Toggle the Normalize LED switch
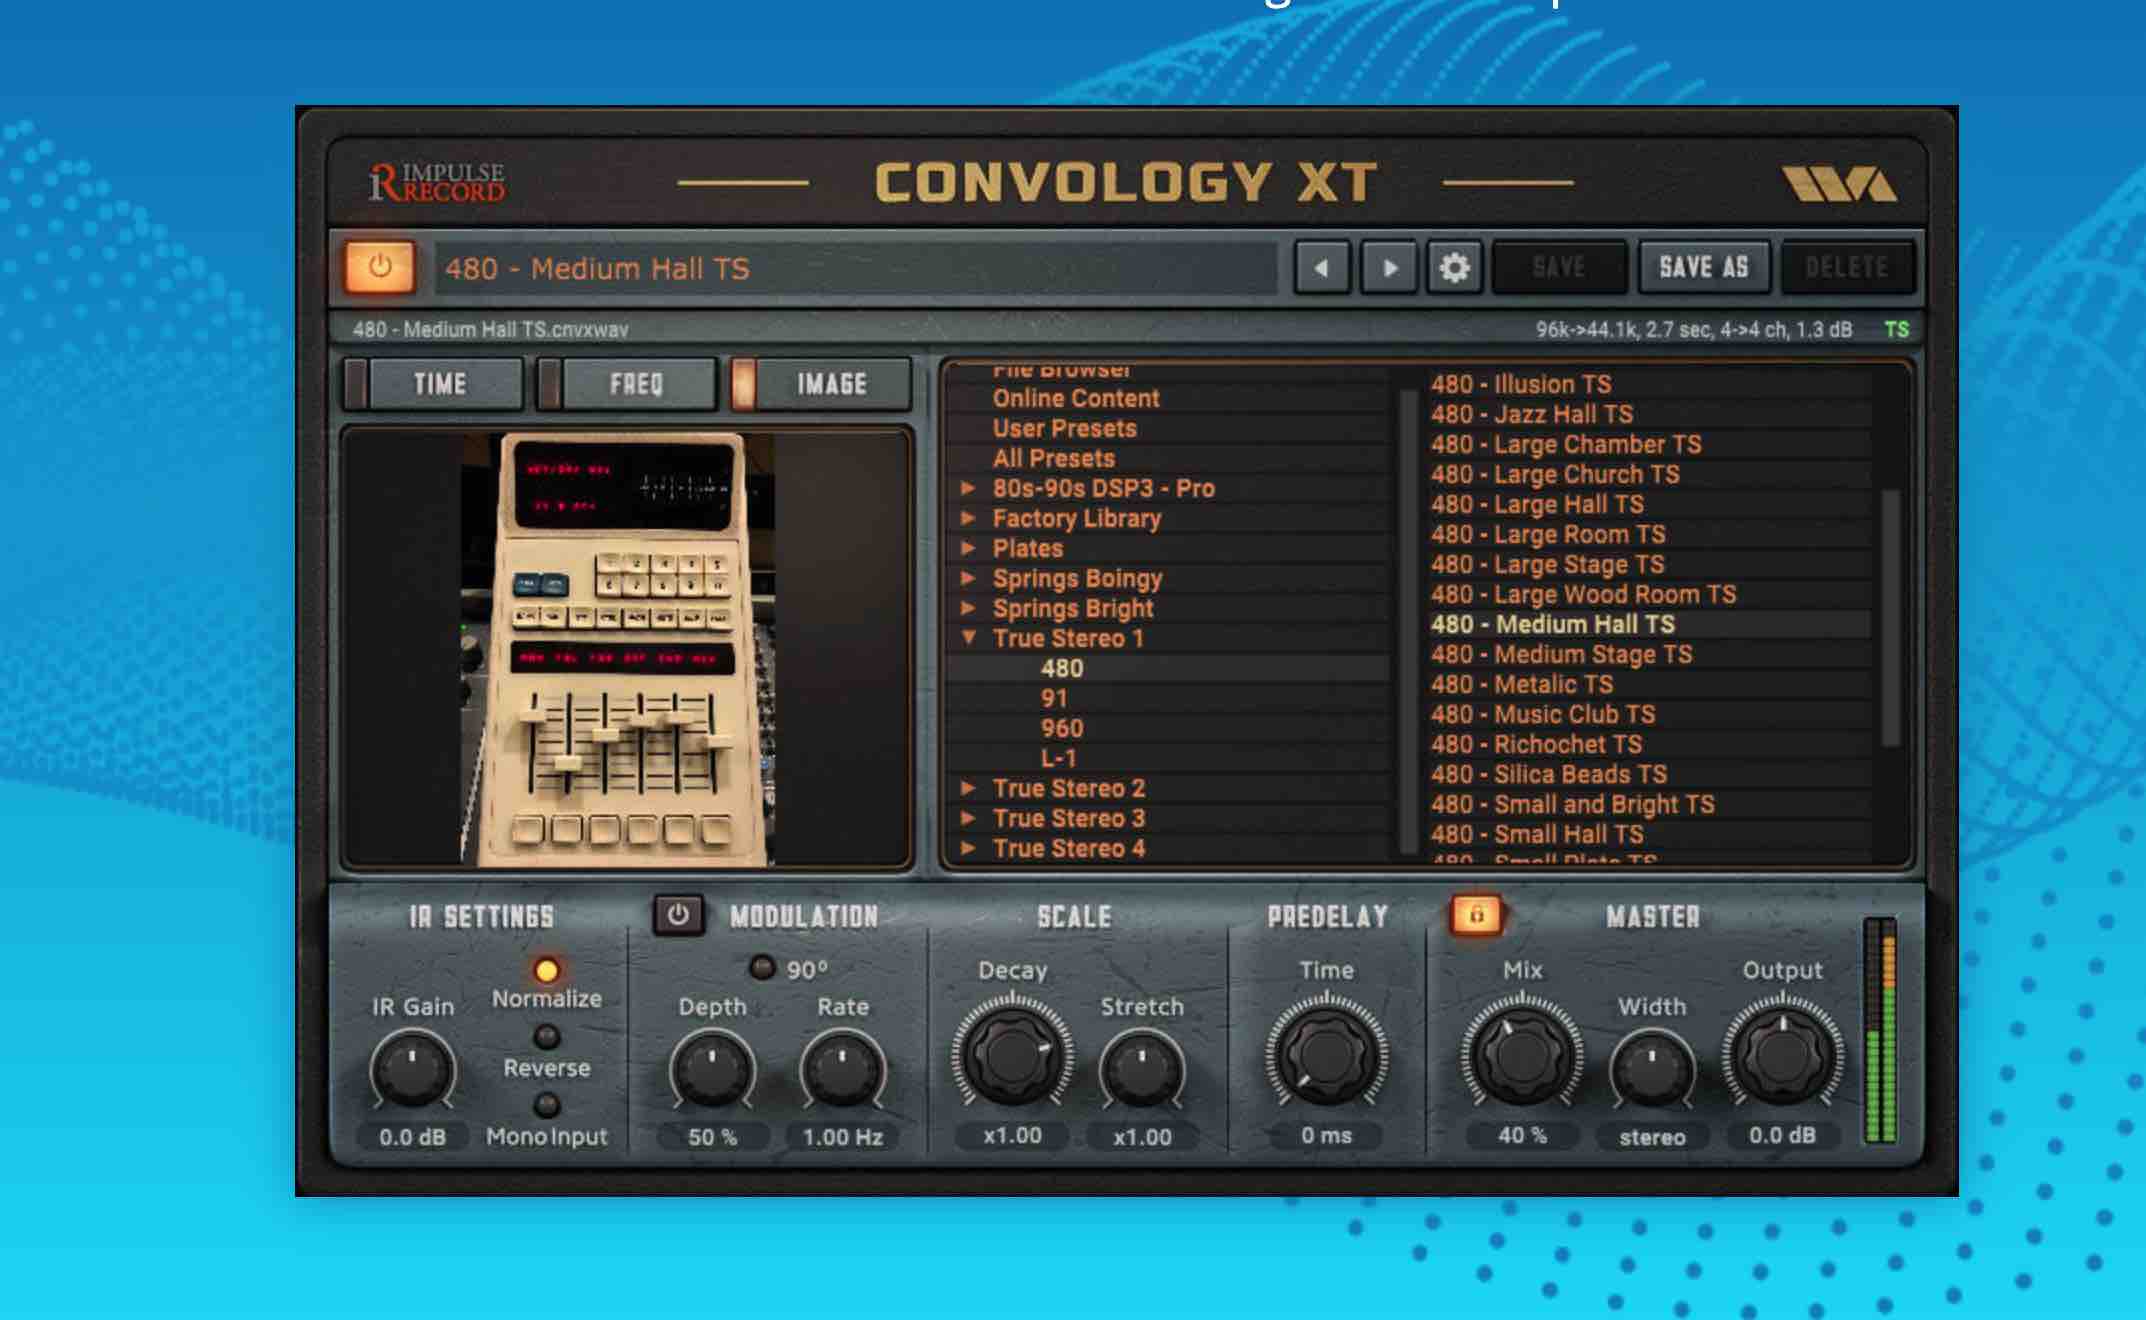This screenshot has height=1320, width=2146. point(547,970)
